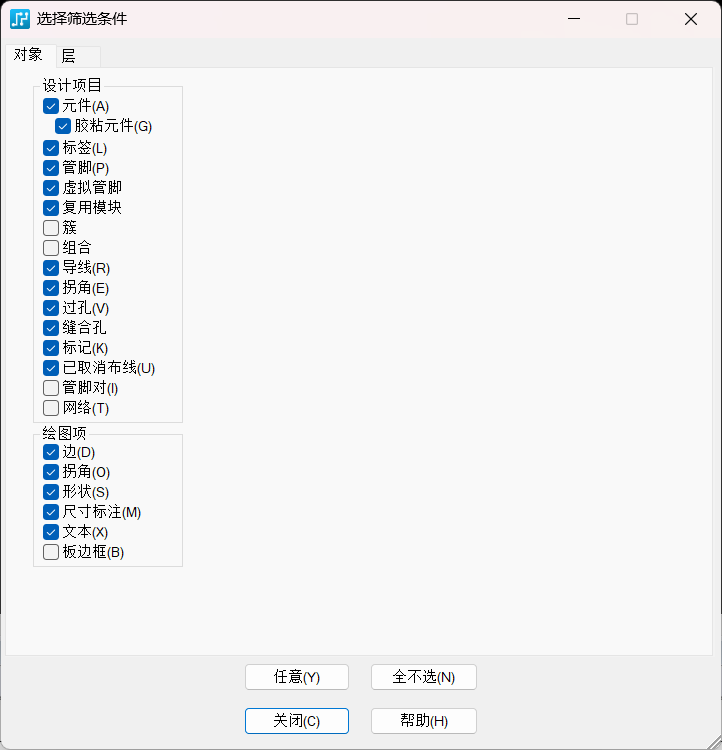Uncheck 导线(R) filter
This screenshot has height=750, width=722.
coord(51,268)
